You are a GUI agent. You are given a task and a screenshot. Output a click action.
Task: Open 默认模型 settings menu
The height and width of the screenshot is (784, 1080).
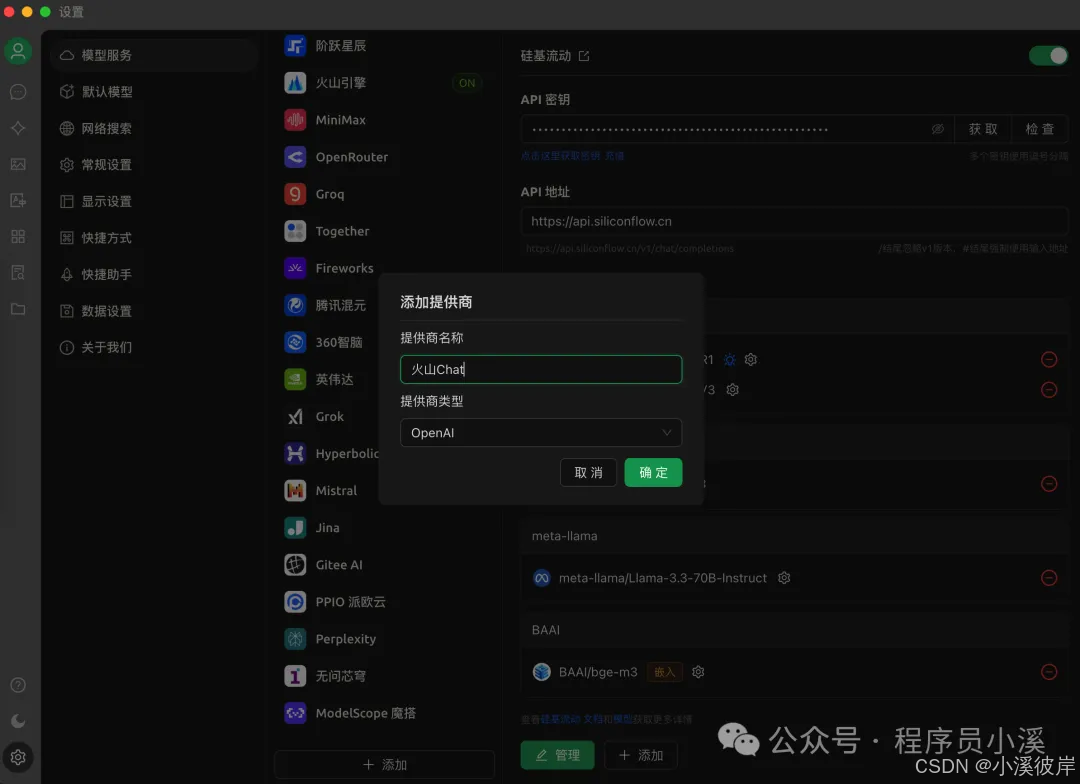point(153,92)
